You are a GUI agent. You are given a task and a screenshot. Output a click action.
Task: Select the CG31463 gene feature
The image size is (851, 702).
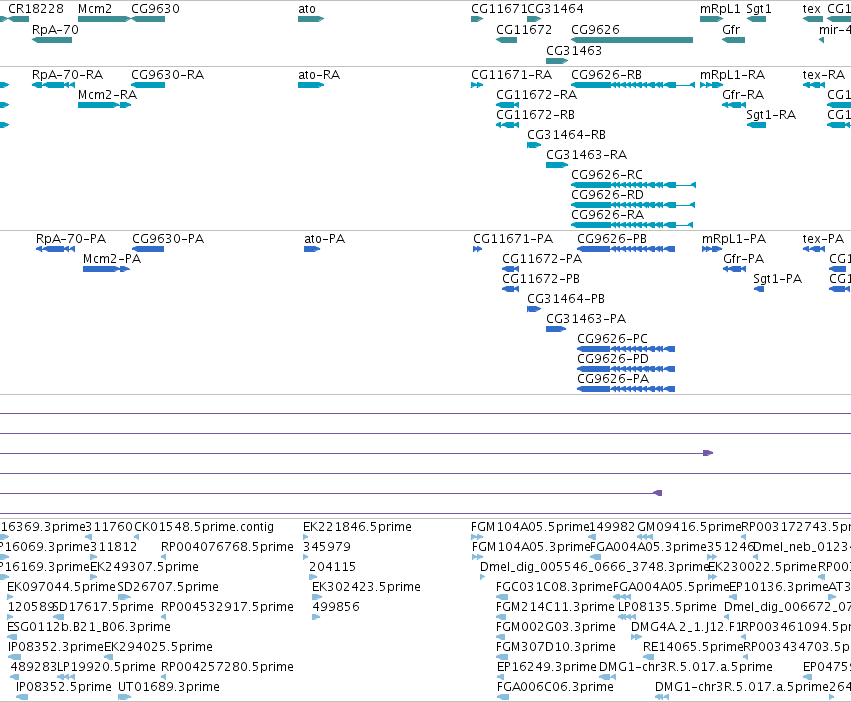pos(557,61)
